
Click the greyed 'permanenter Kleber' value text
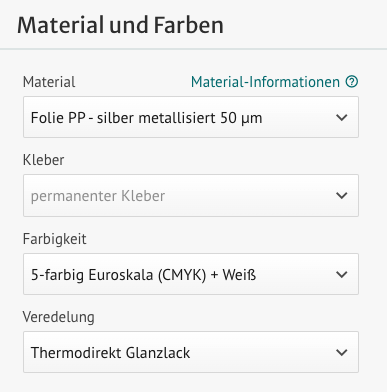[98, 196]
